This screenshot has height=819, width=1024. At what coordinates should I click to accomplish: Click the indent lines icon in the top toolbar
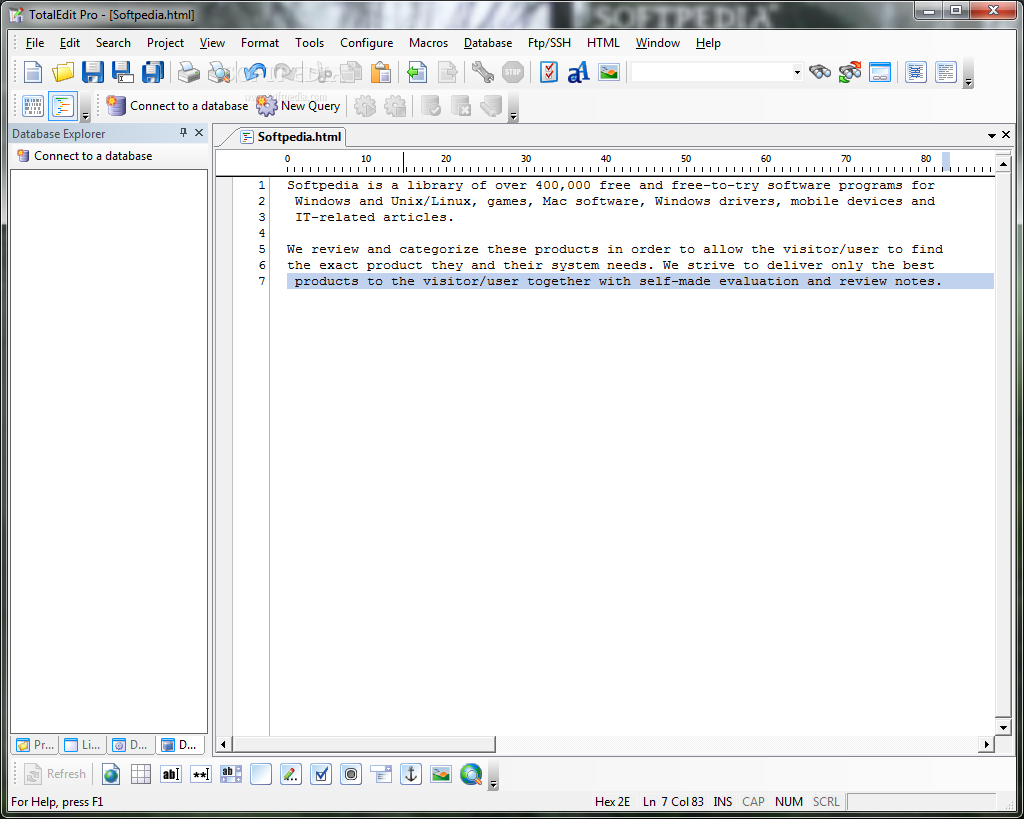[x=916, y=72]
